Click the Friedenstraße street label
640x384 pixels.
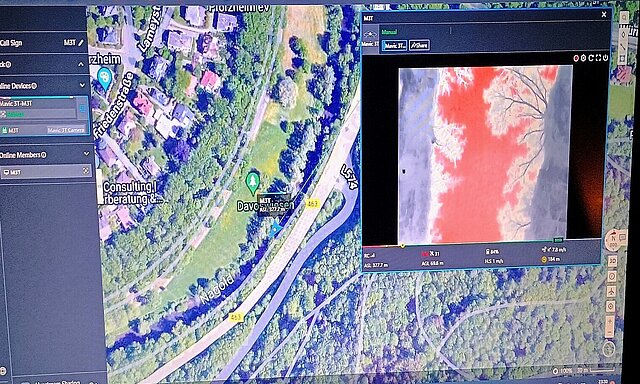[x=113, y=105]
